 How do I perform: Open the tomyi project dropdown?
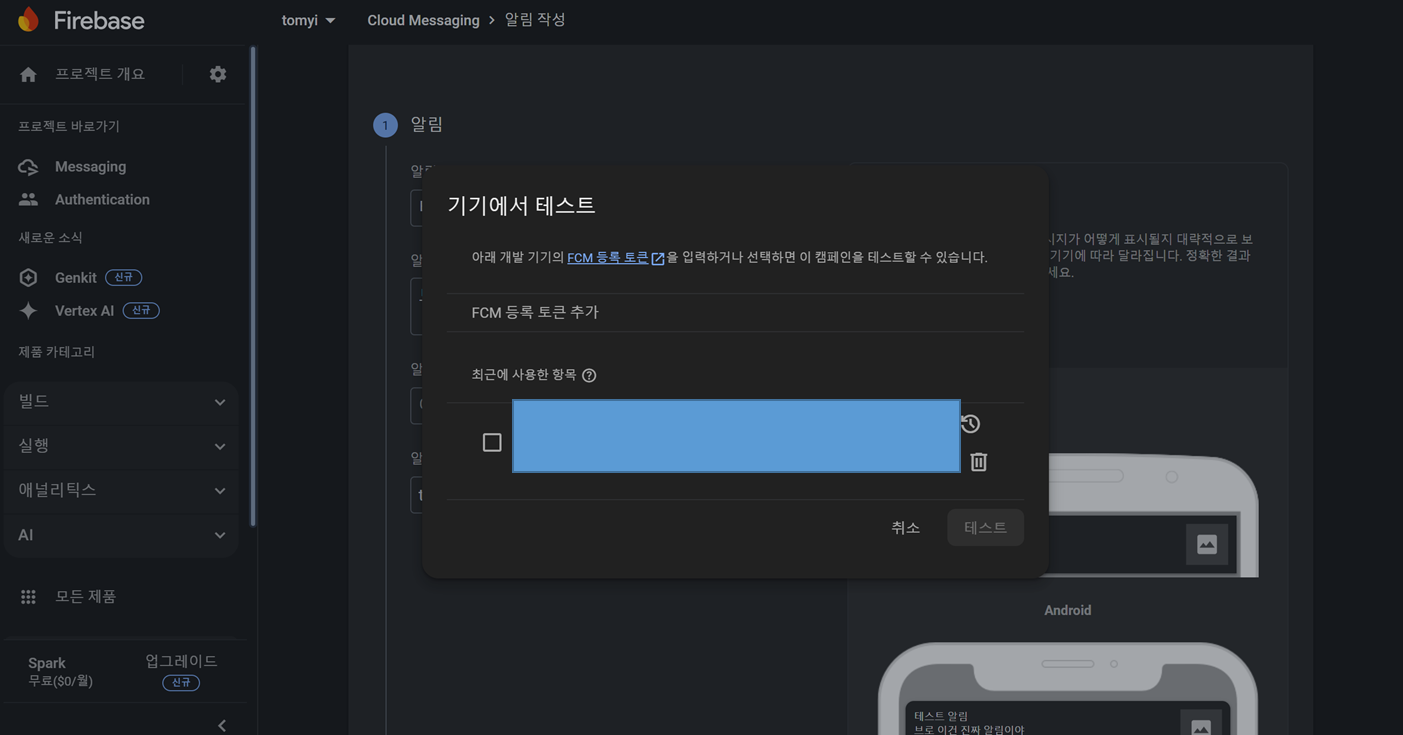coord(308,20)
